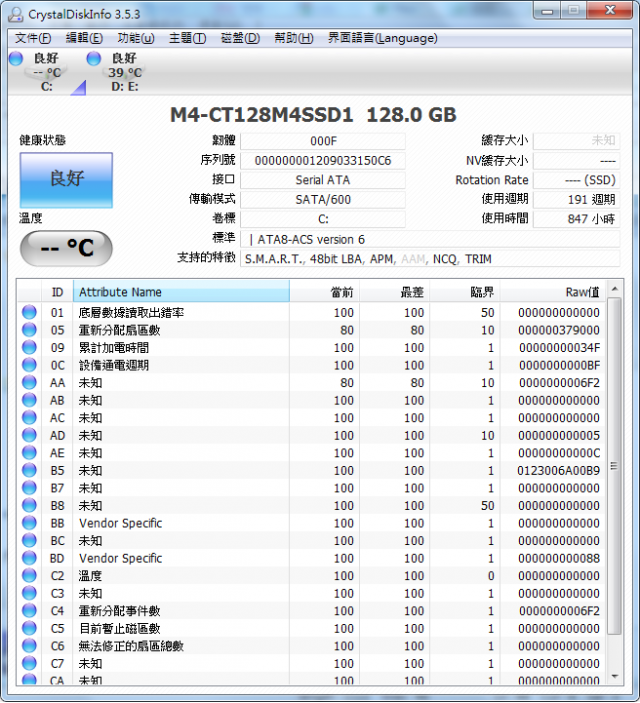This screenshot has height=703, width=640.
Task: Click status orb of attribute AA
Action: click(29, 382)
